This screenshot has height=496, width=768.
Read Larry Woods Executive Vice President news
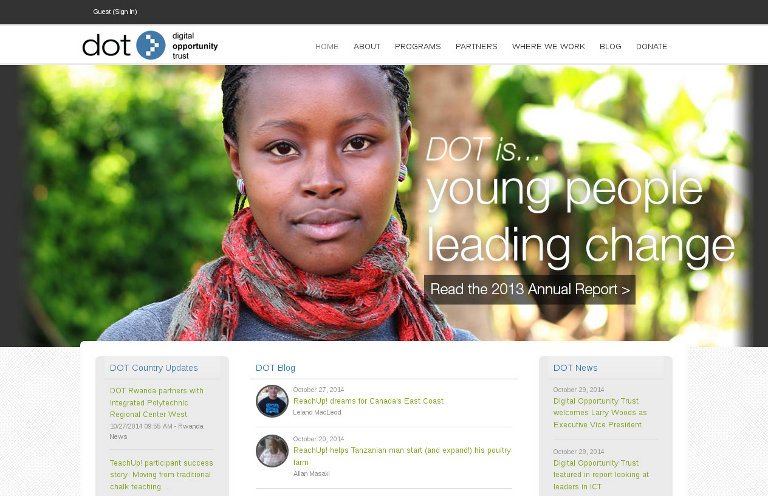coord(600,413)
